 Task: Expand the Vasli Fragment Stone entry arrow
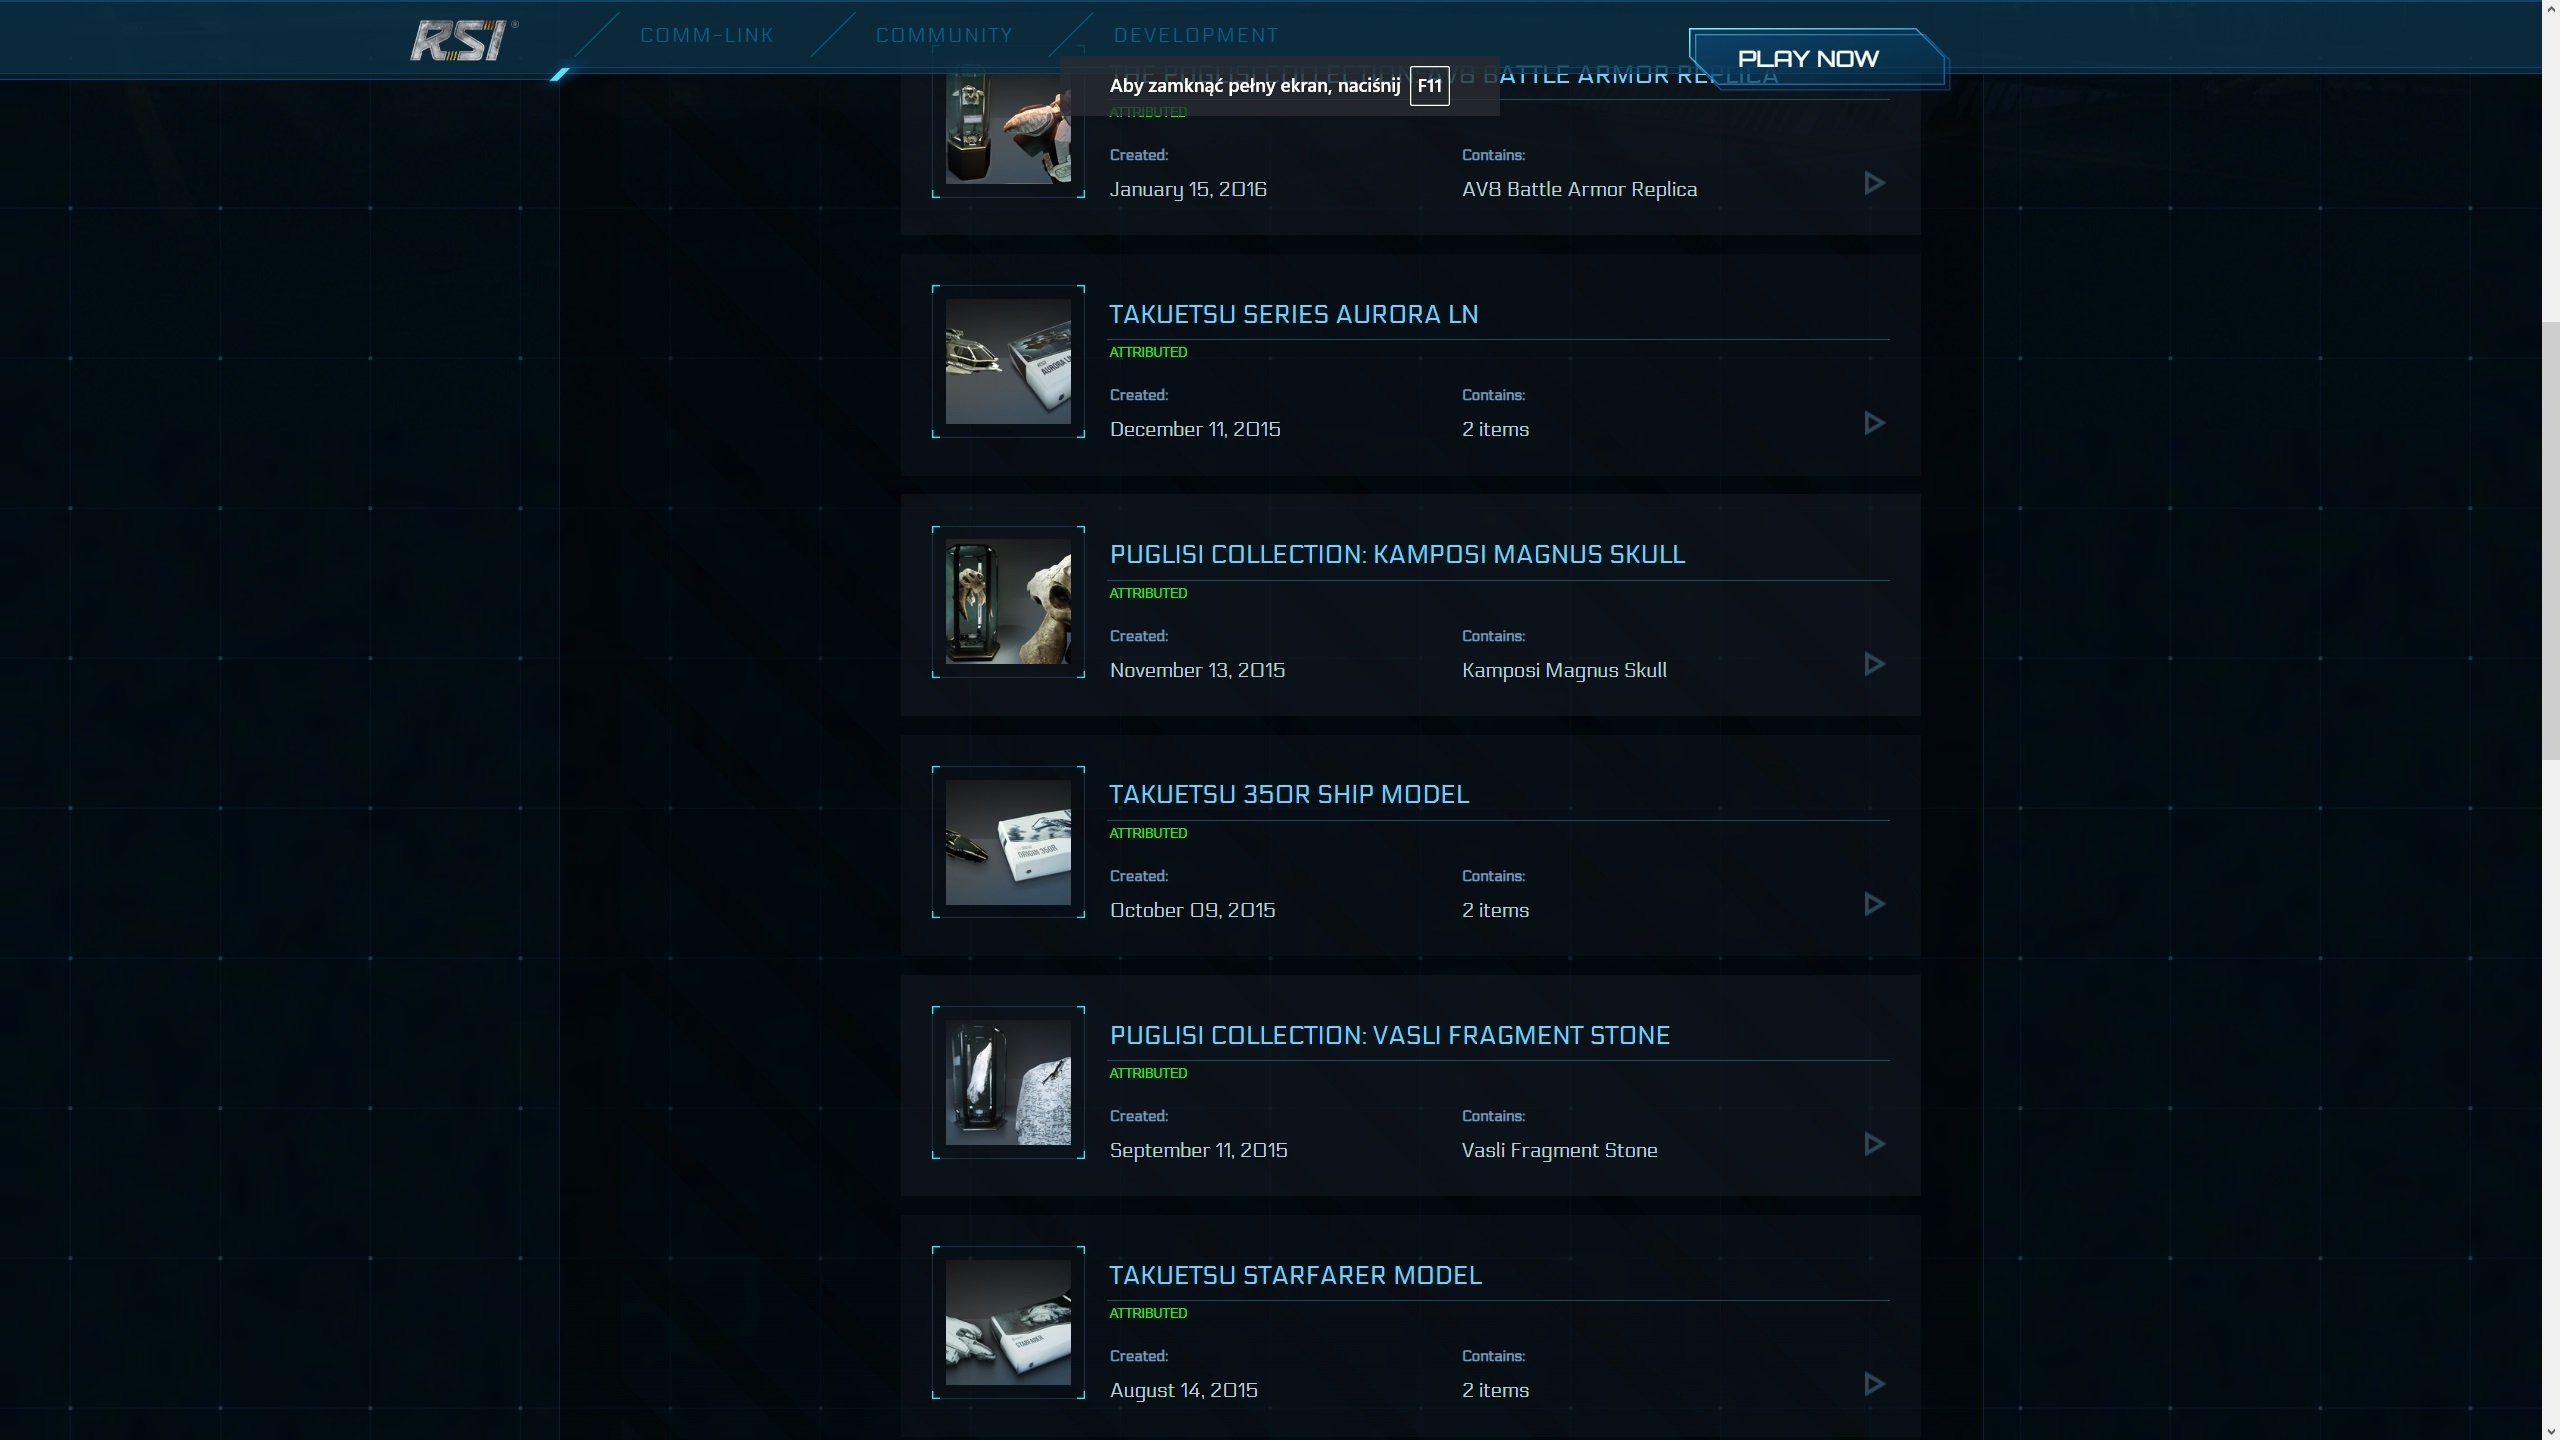tap(1875, 1144)
